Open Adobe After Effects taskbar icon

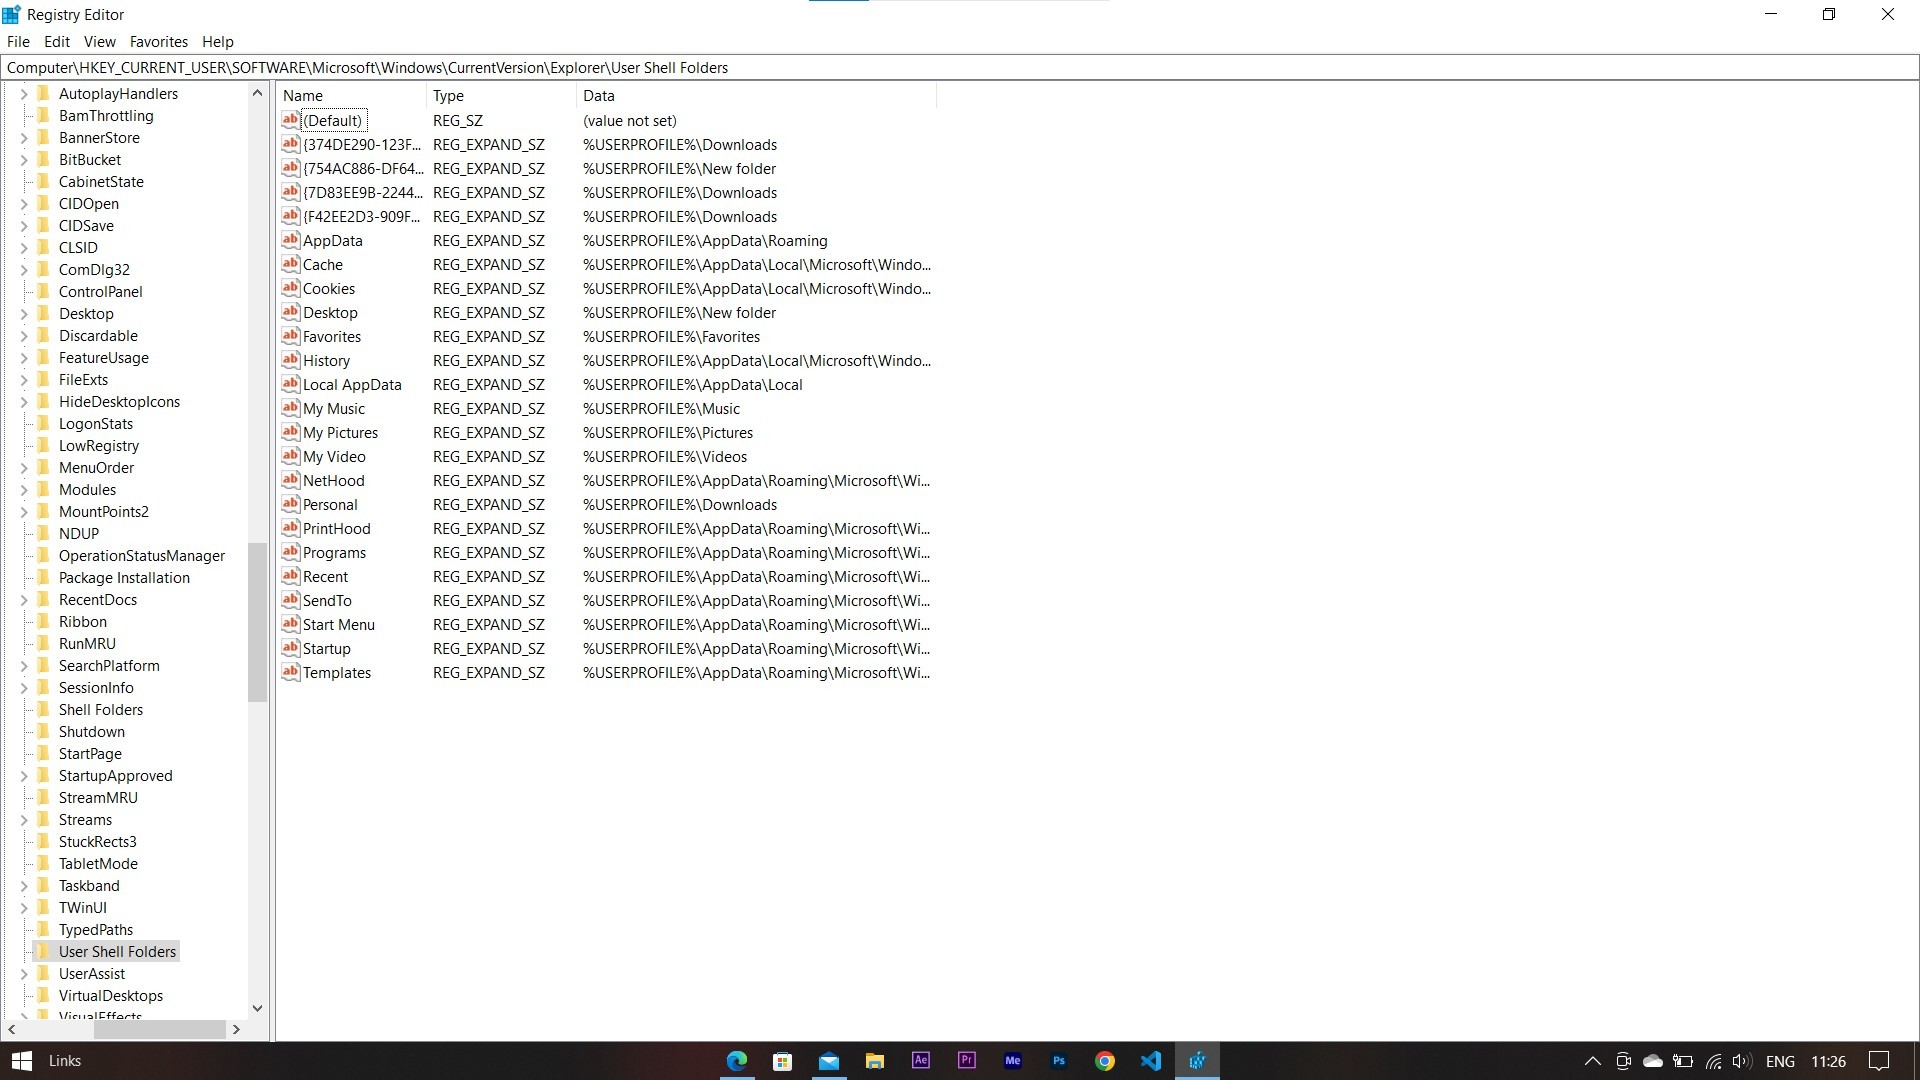coord(920,1061)
